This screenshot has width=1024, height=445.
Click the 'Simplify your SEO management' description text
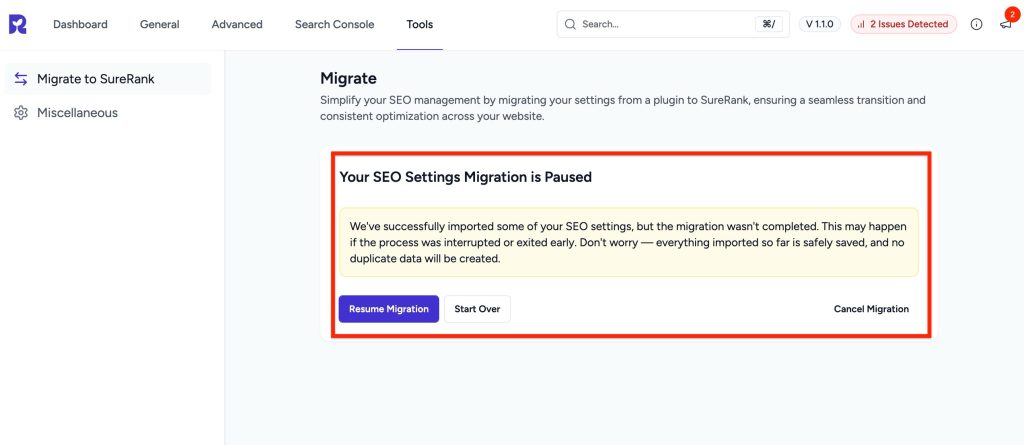click(x=622, y=108)
